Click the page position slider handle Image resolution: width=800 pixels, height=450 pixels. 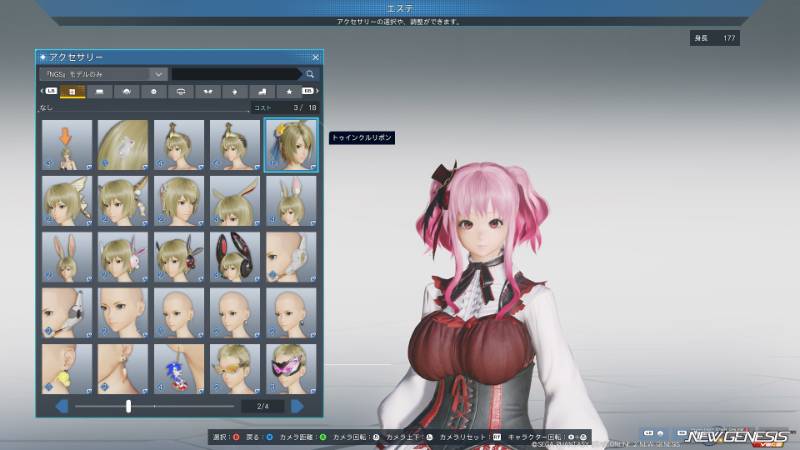pos(129,406)
